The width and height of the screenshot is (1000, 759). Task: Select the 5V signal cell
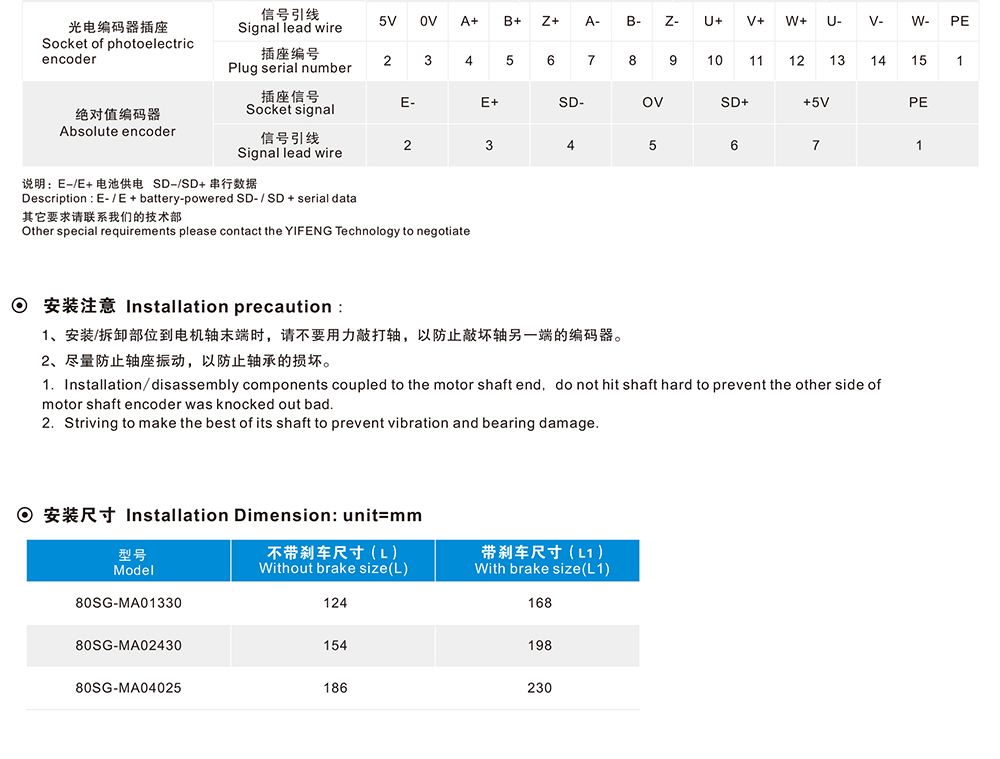387,21
